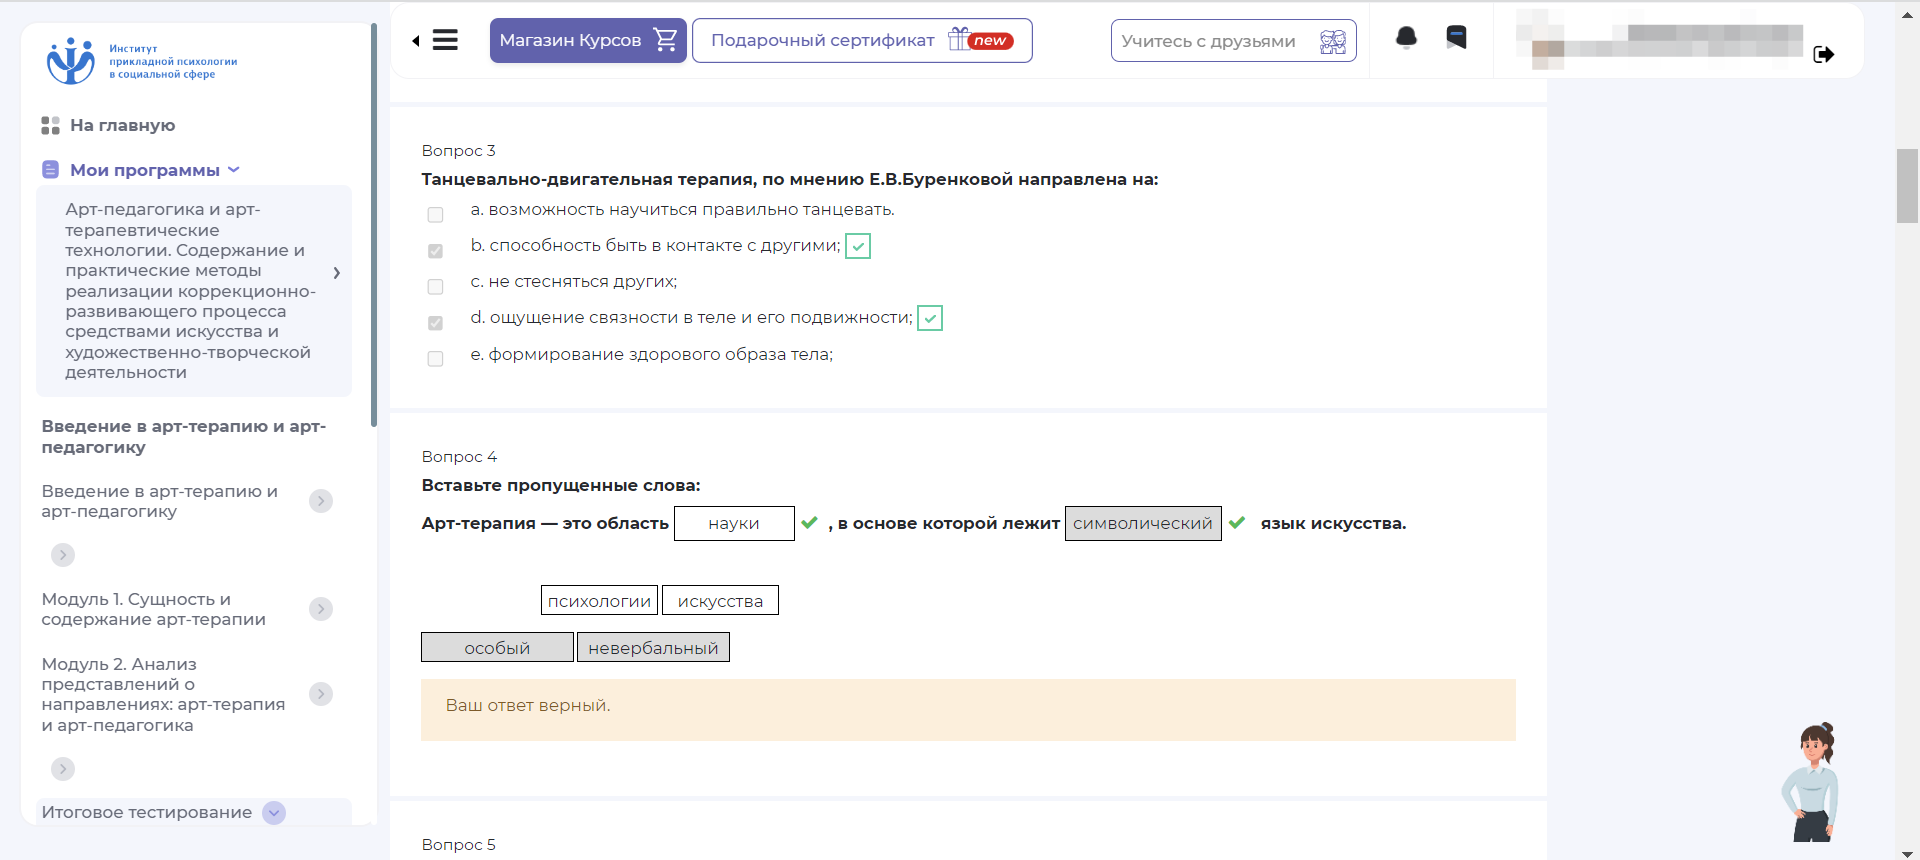Click the символический answer blank
Screen dimensions: 1920x860
pos(1143,523)
